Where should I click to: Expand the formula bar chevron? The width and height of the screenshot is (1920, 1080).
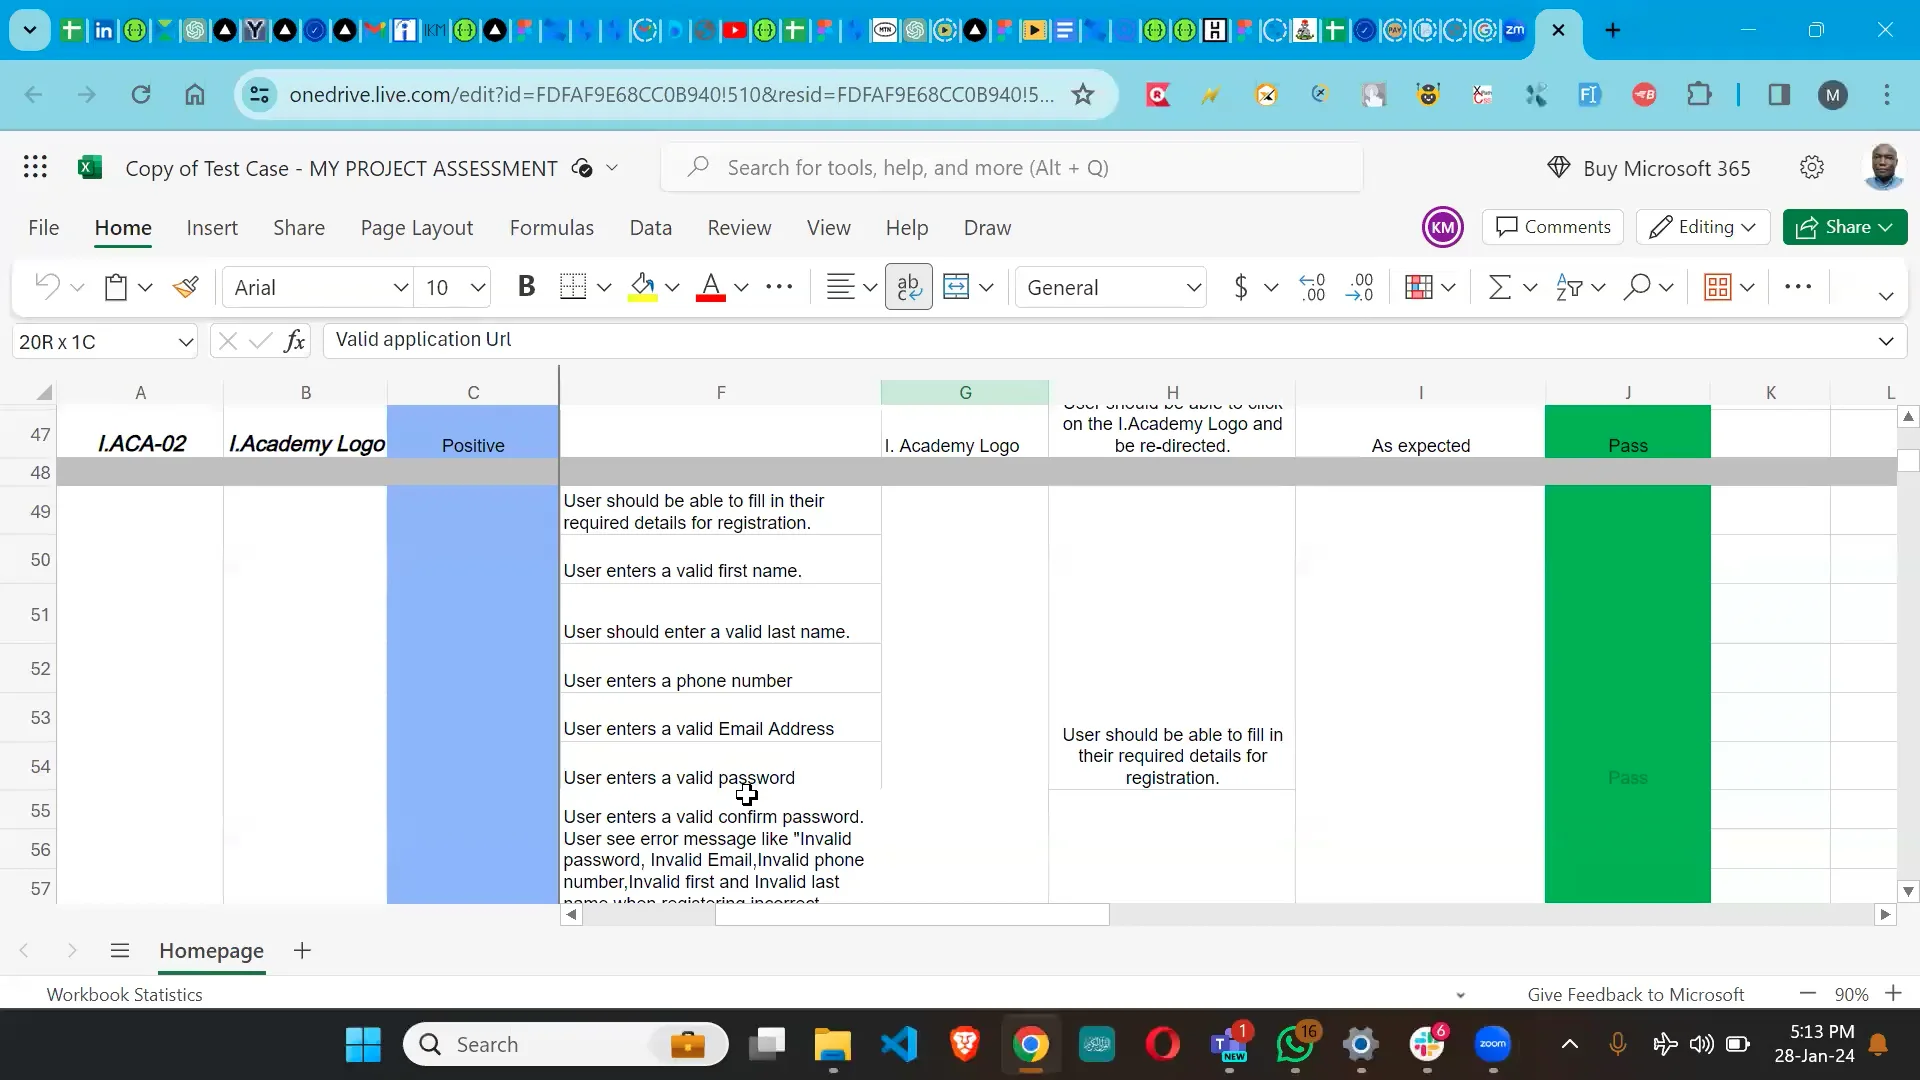click(1886, 341)
